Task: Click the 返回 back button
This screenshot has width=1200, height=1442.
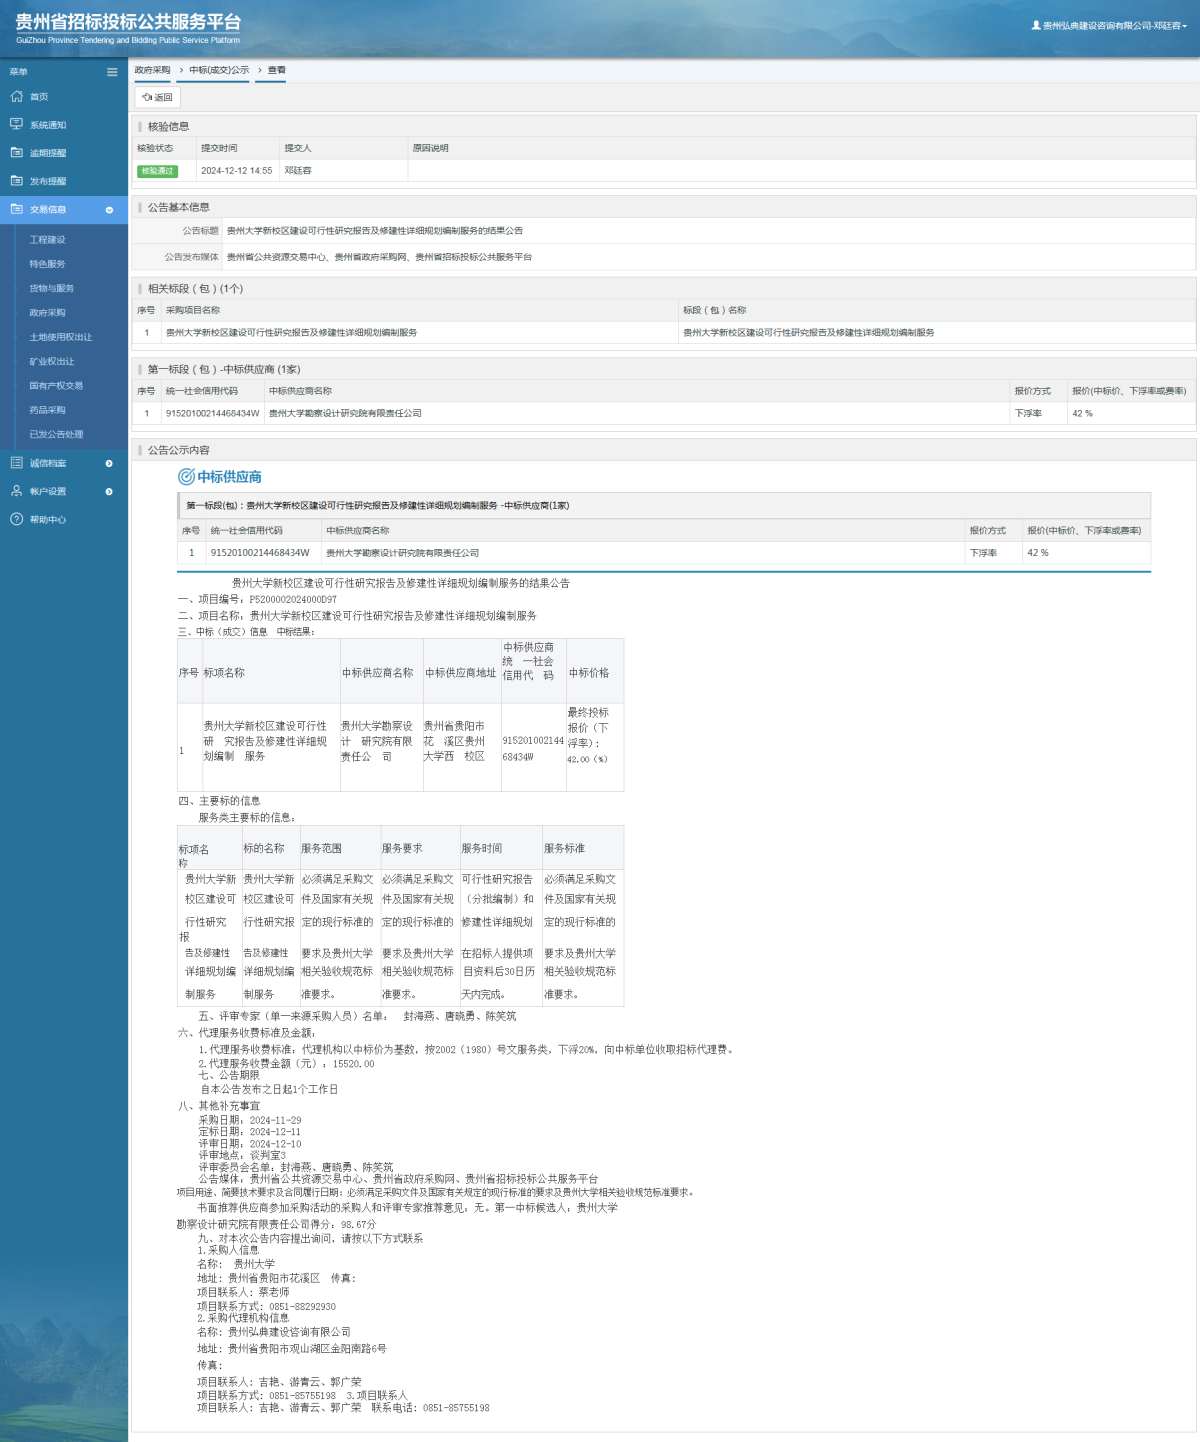Action: coord(158,97)
